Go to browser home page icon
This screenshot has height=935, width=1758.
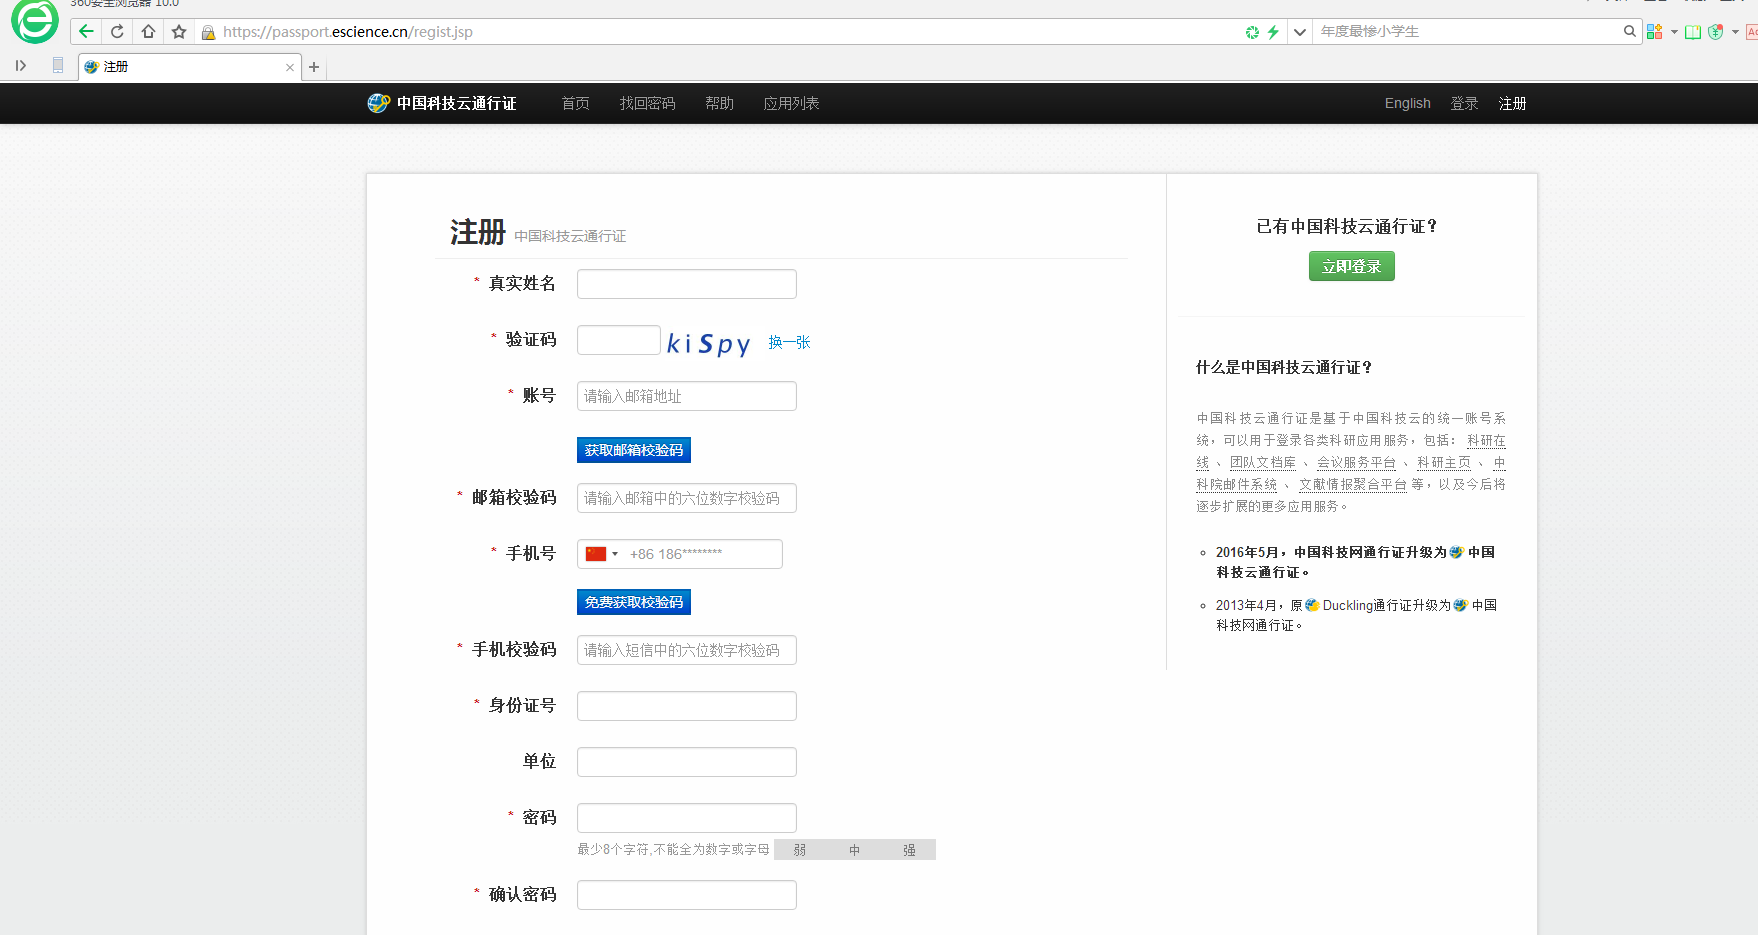148,32
